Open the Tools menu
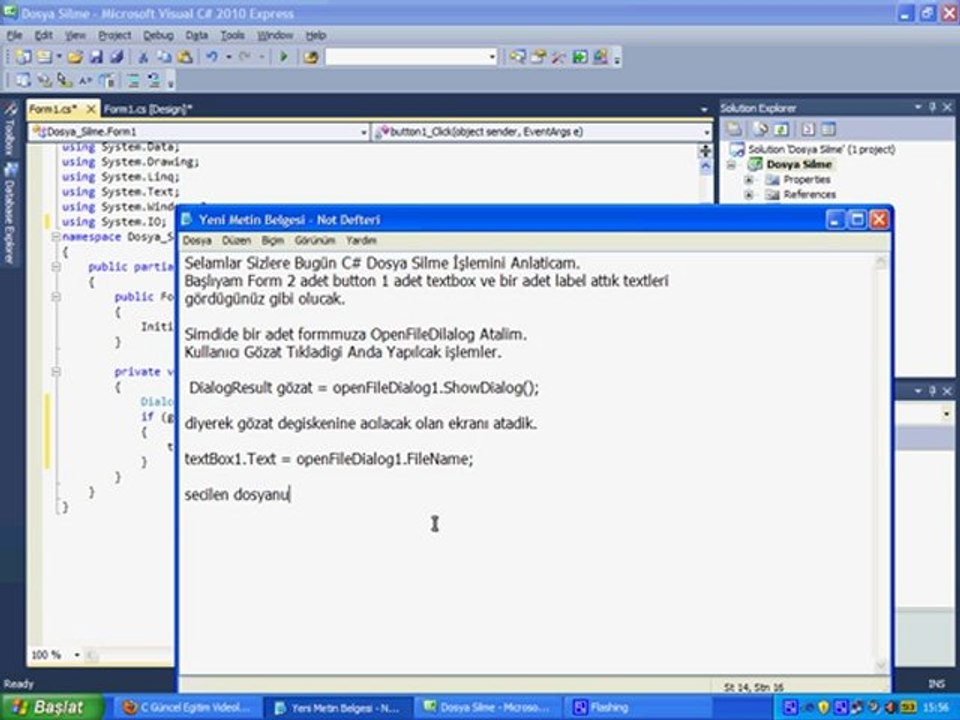Screen dimensions: 960x720 232,36
